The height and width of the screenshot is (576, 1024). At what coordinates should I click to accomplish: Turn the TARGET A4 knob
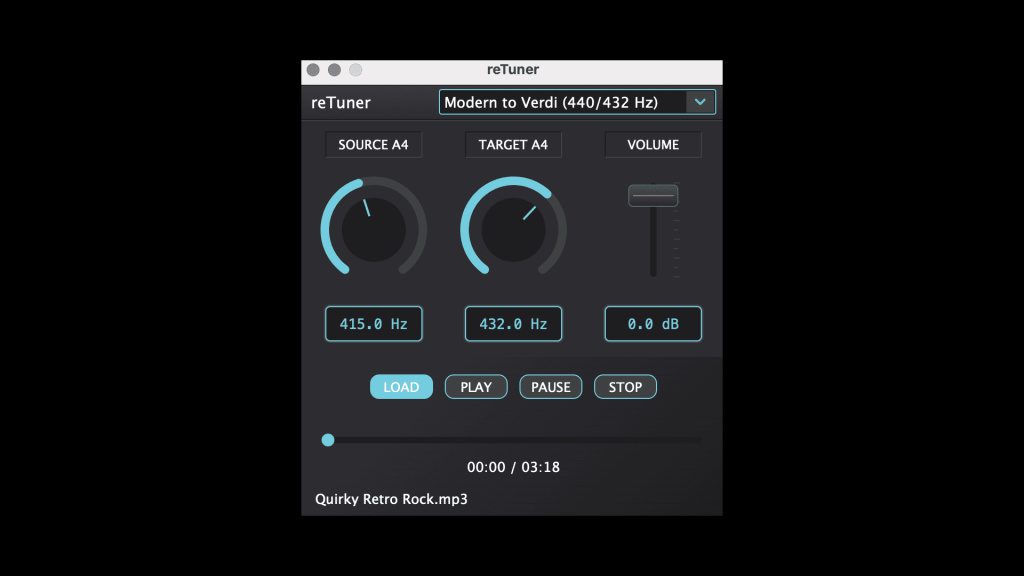click(x=513, y=229)
